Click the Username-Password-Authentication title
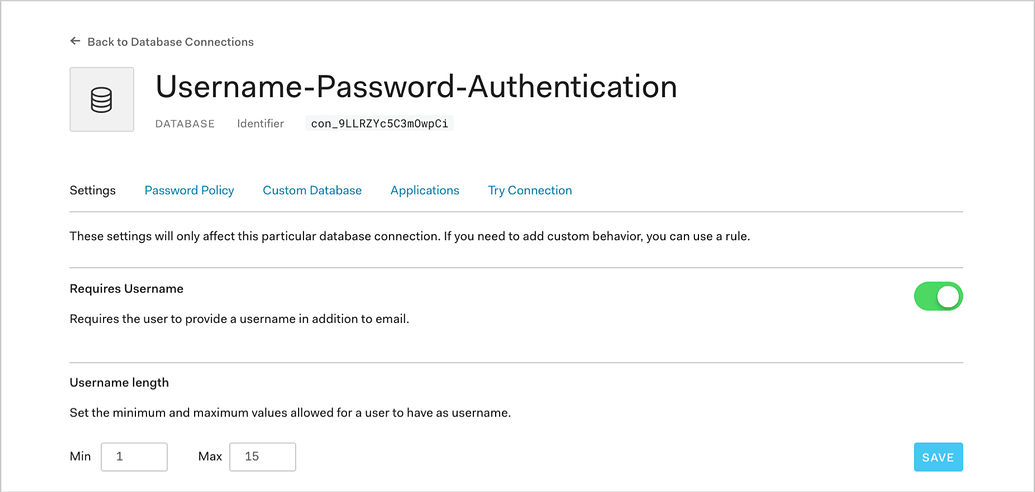 416,87
